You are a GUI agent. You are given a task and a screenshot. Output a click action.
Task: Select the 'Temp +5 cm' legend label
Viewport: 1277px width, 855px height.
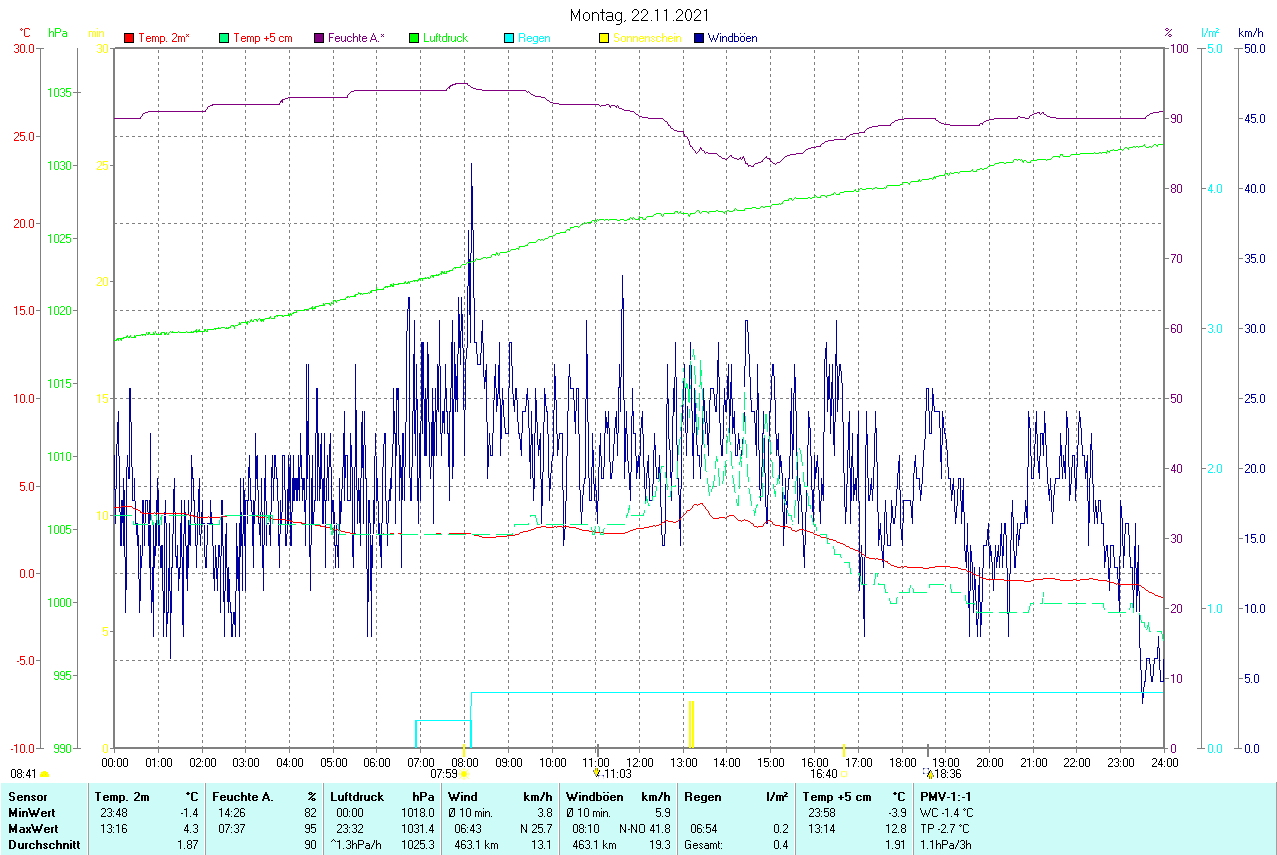click(262, 38)
